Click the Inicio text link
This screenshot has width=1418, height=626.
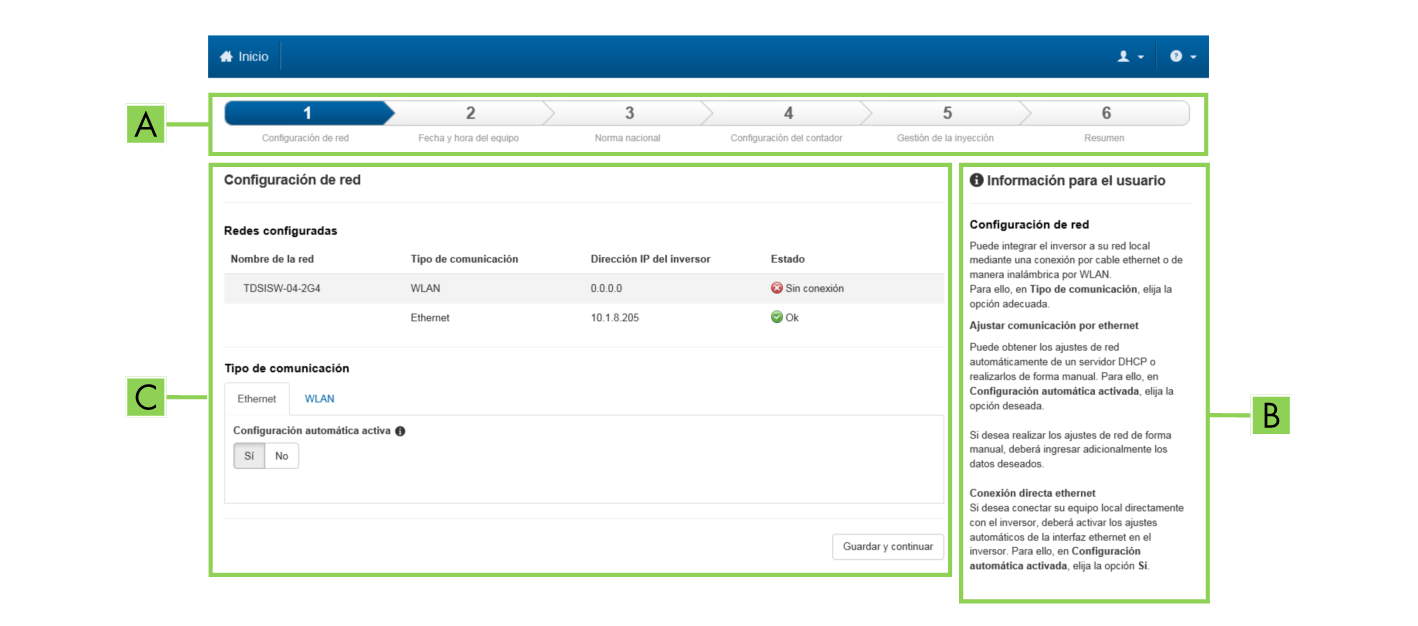pos(253,57)
